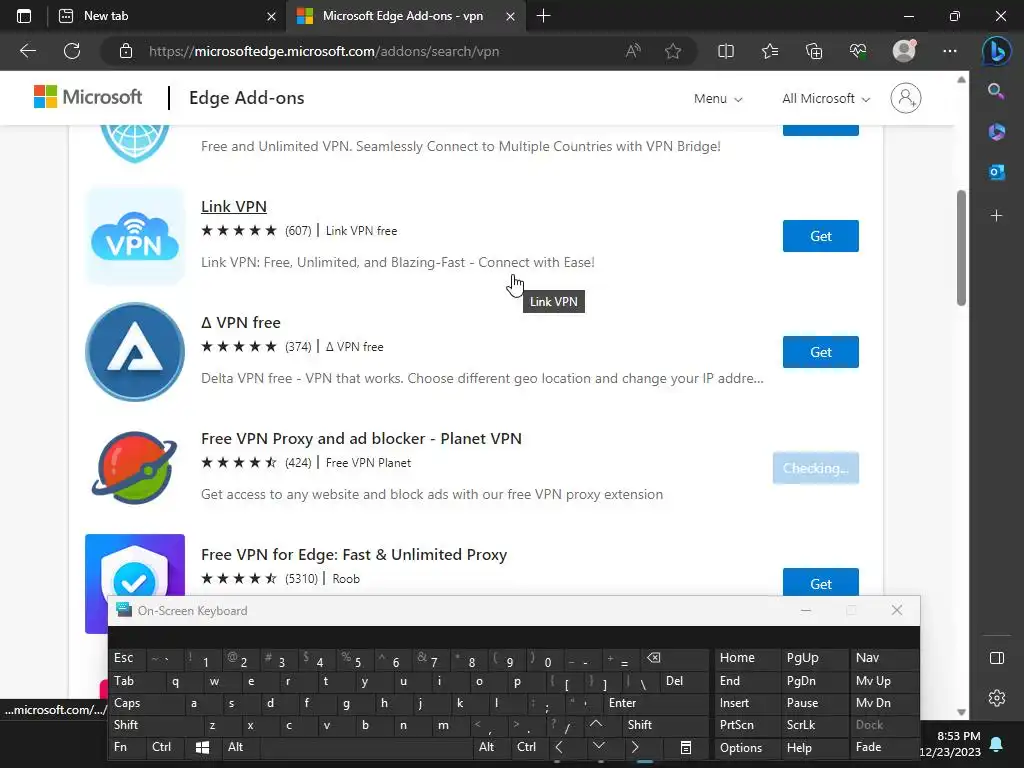Get the Link VPN extension

pyautogui.click(x=820, y=236)
